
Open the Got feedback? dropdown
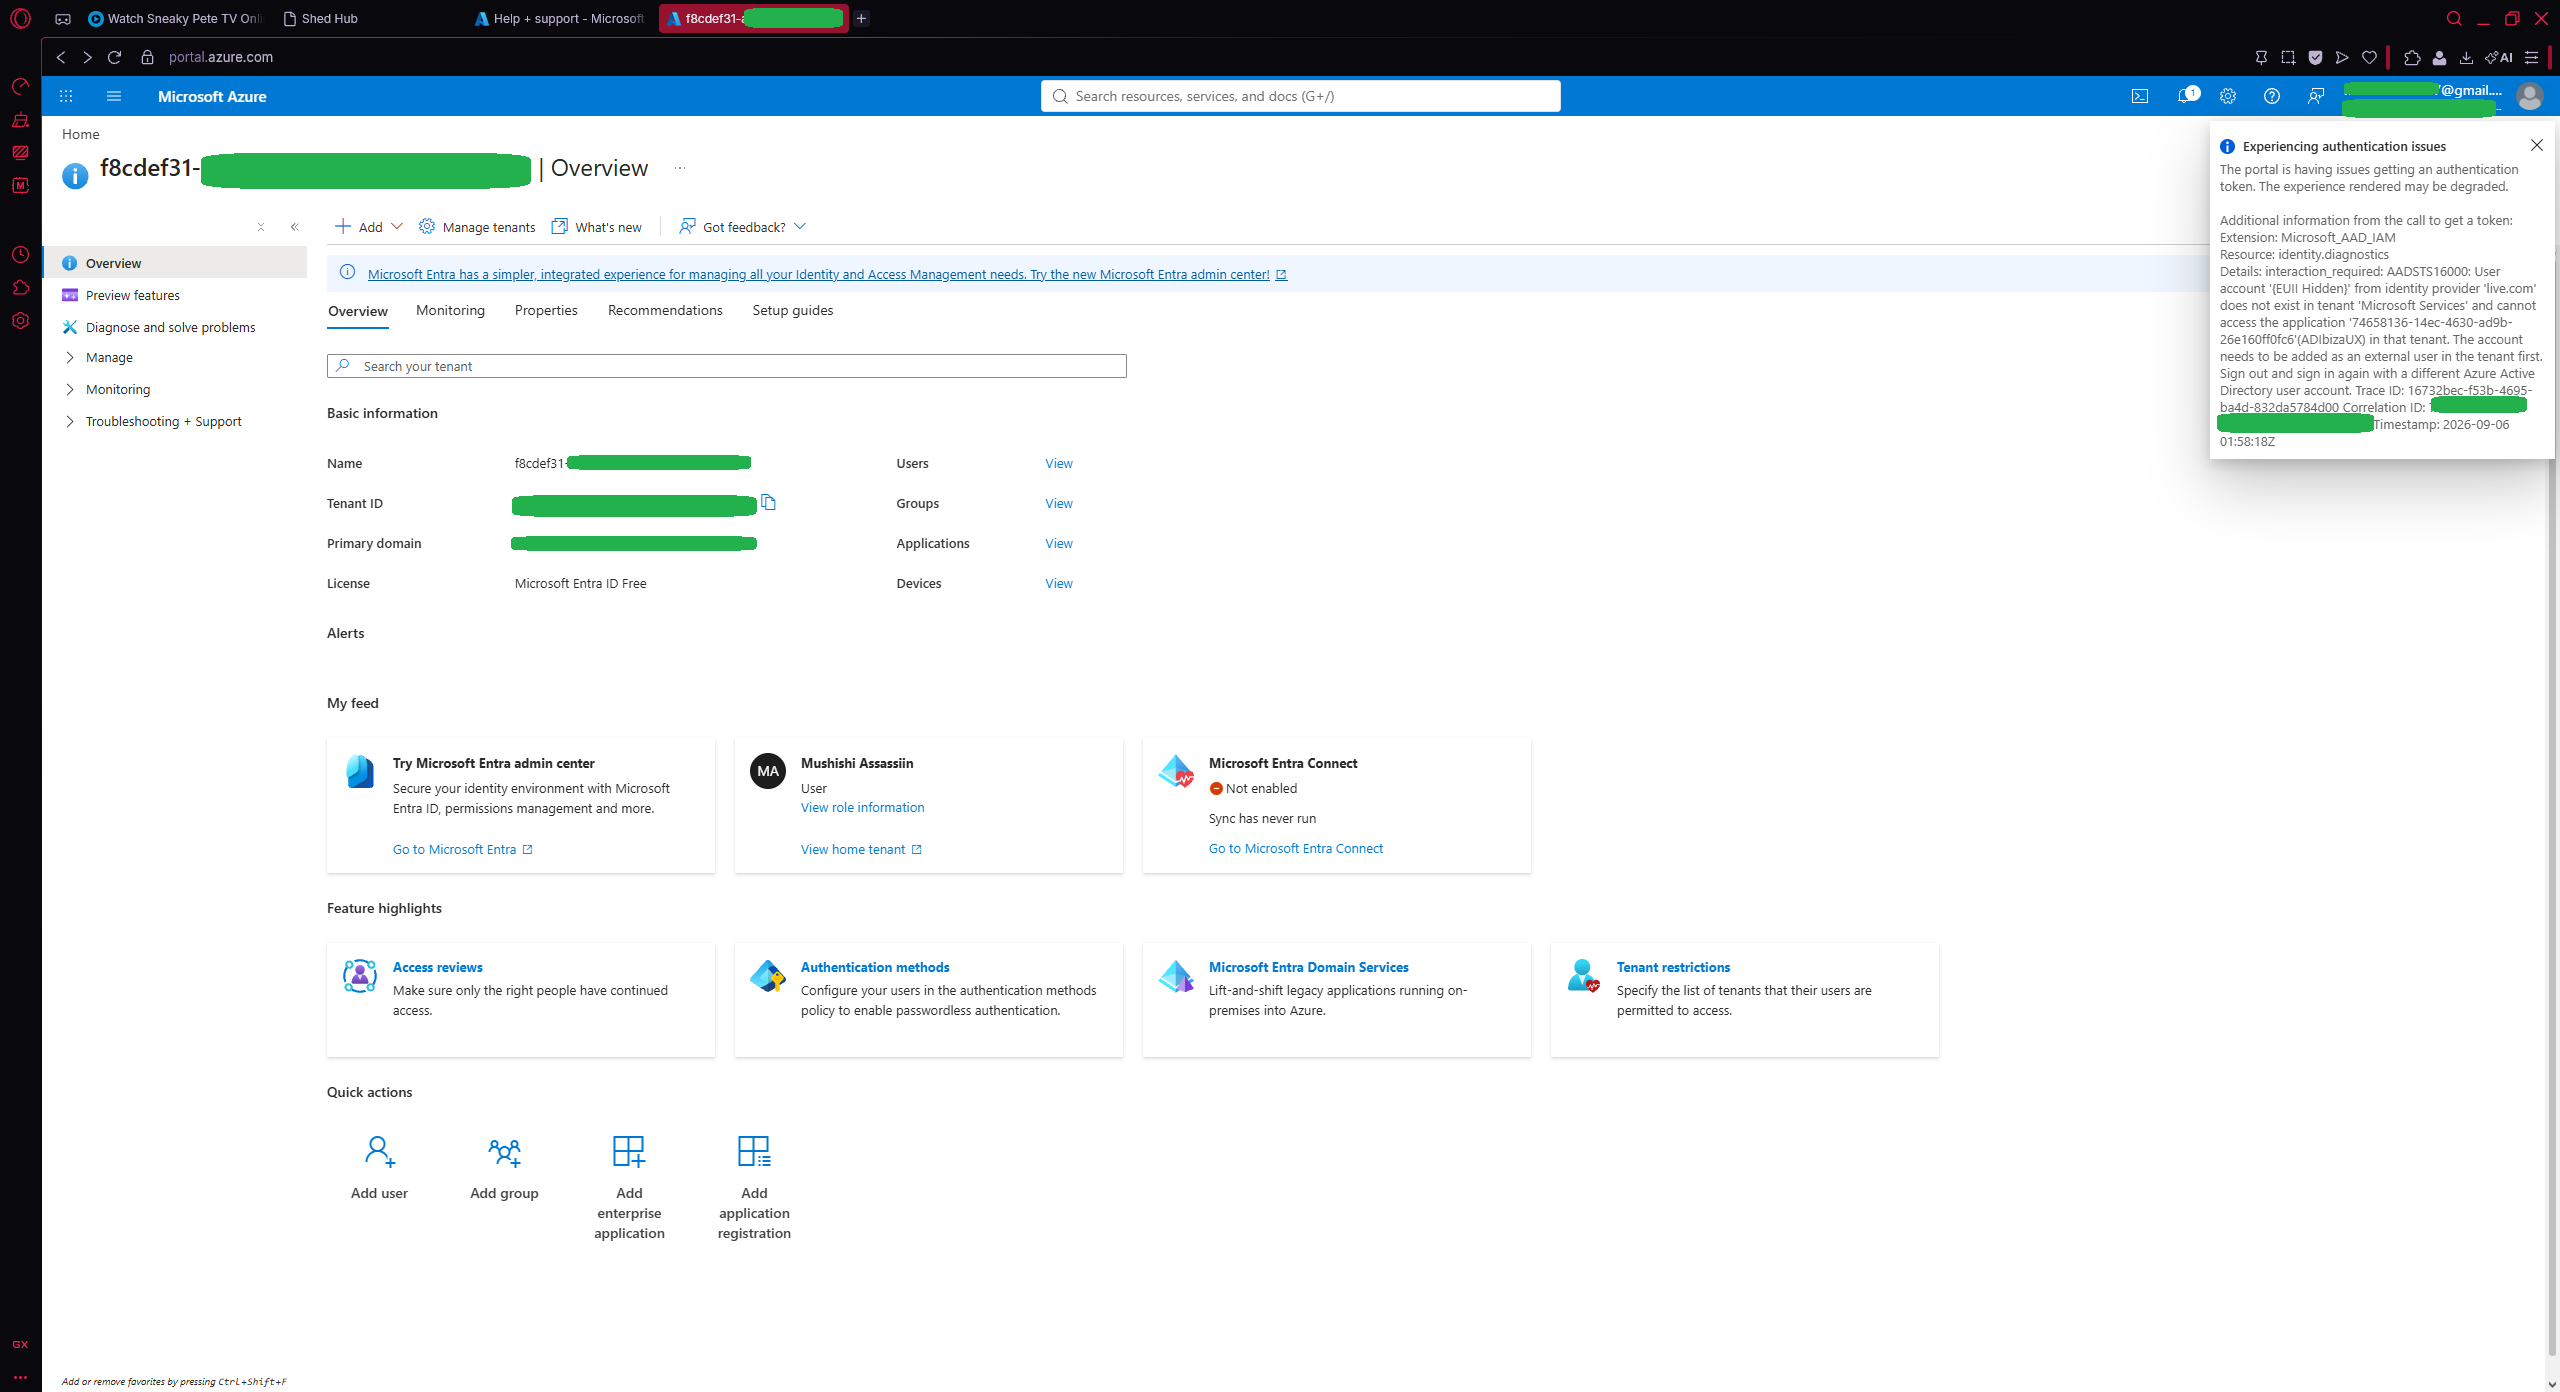[743, 227]
